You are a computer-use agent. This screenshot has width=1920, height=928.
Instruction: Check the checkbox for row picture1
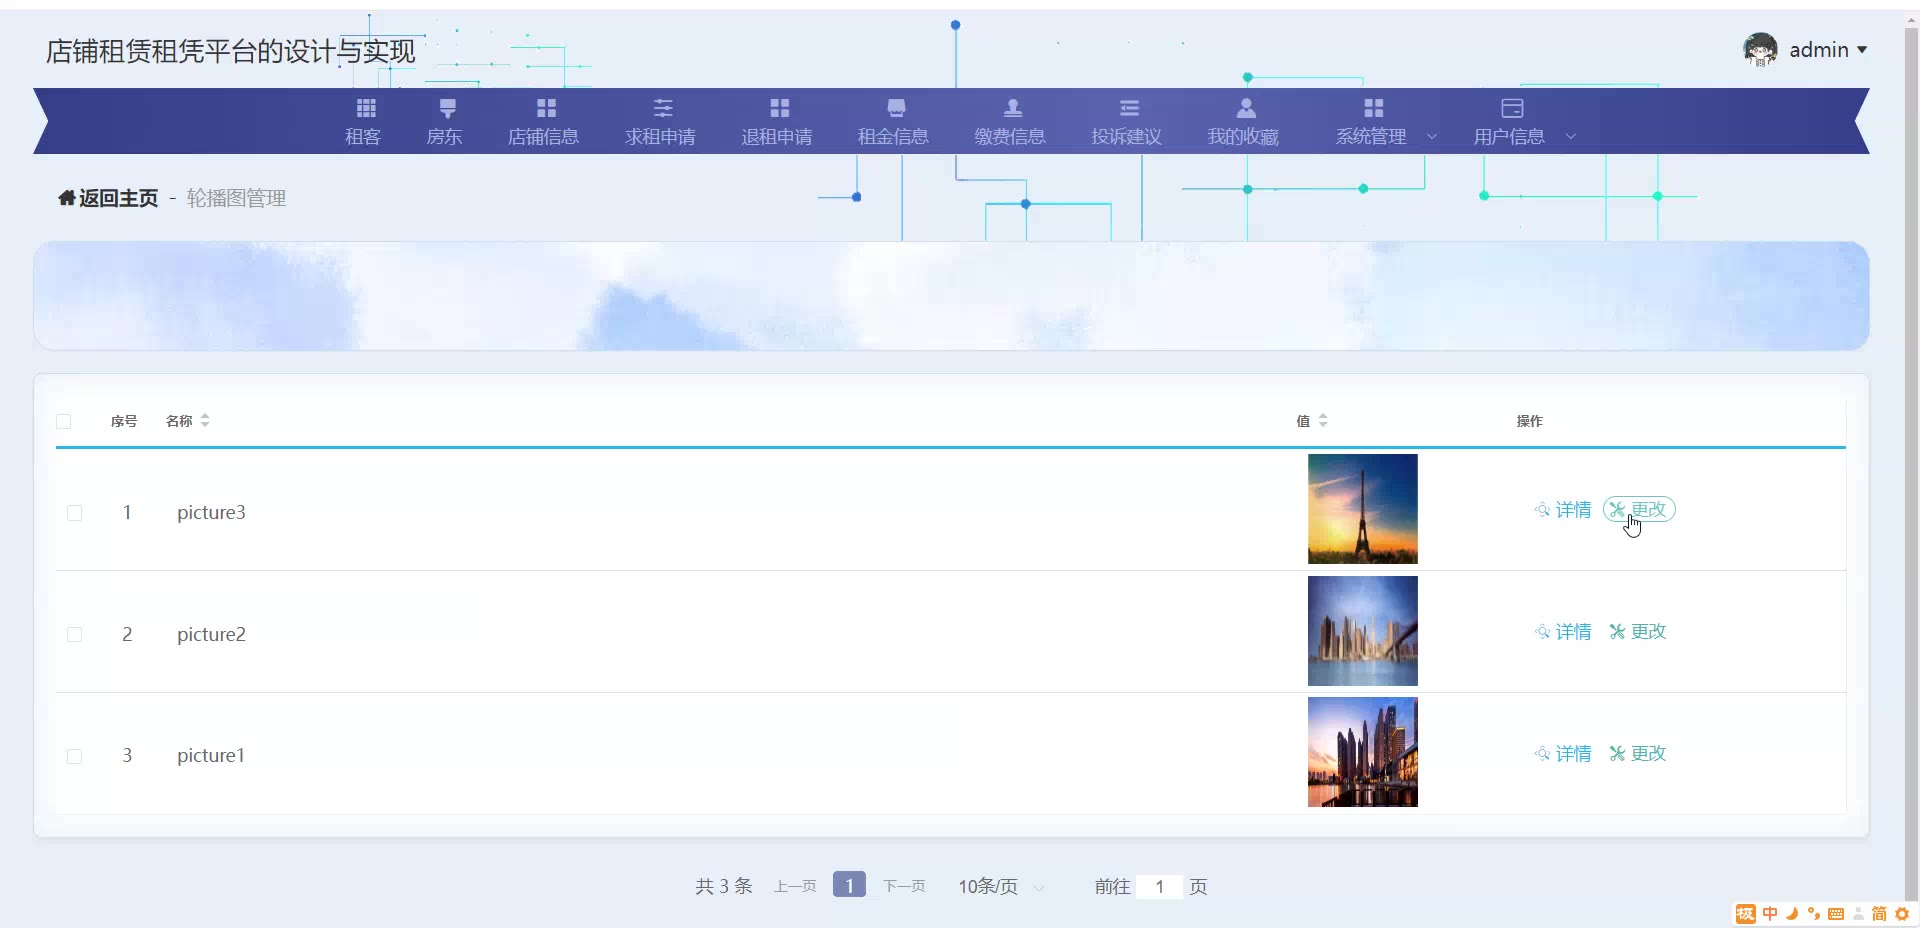(x=74, y=756)
